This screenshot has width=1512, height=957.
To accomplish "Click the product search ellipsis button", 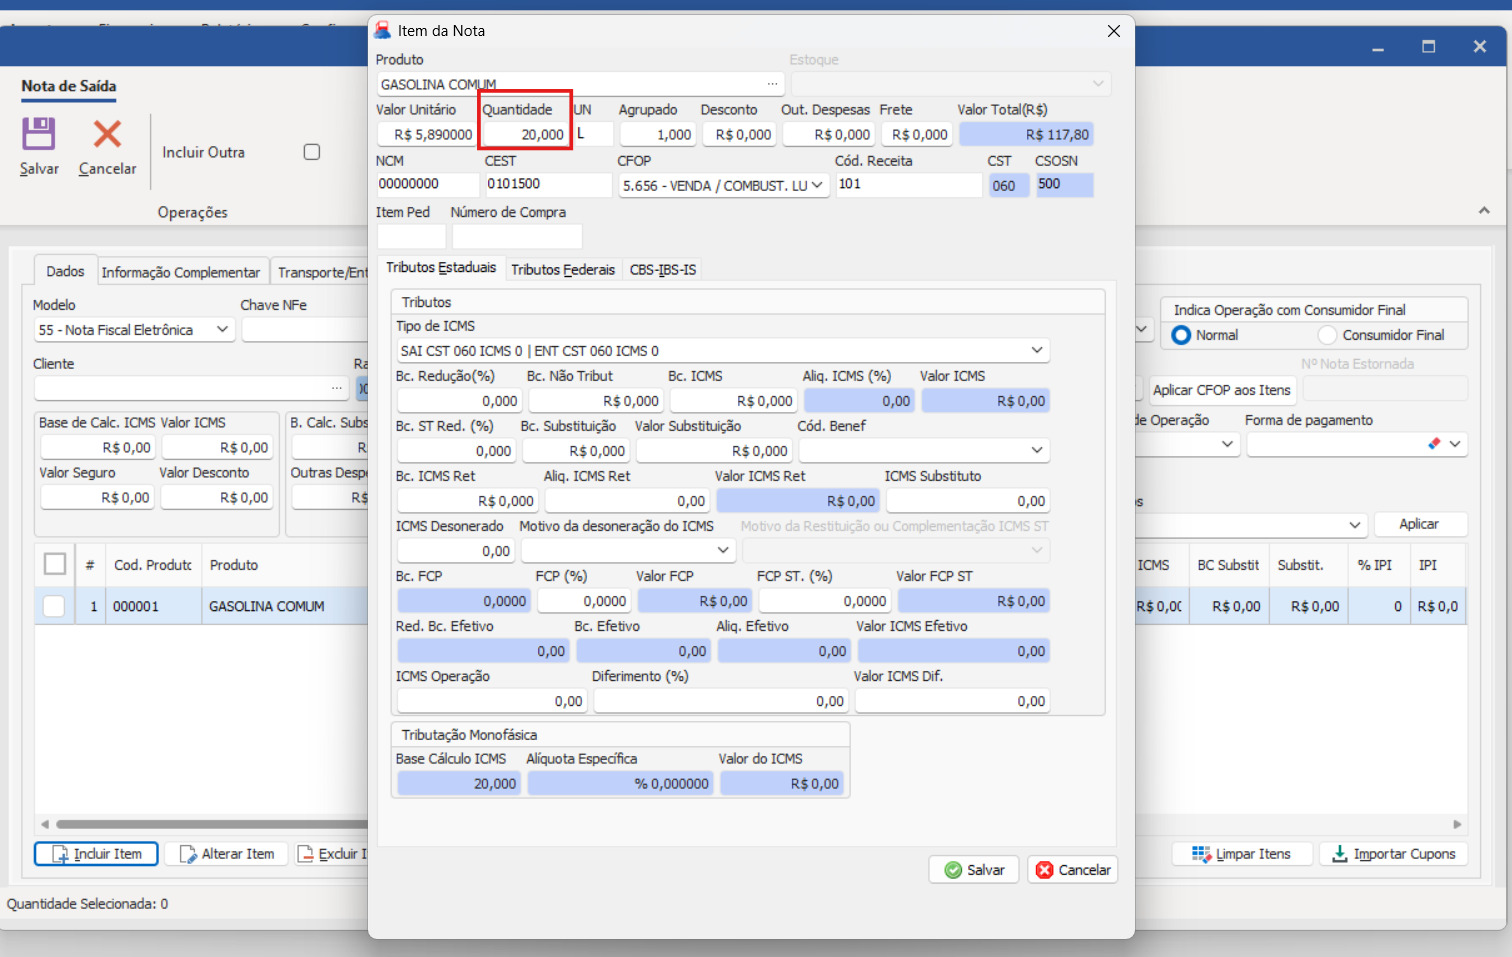I will point(772,84).
